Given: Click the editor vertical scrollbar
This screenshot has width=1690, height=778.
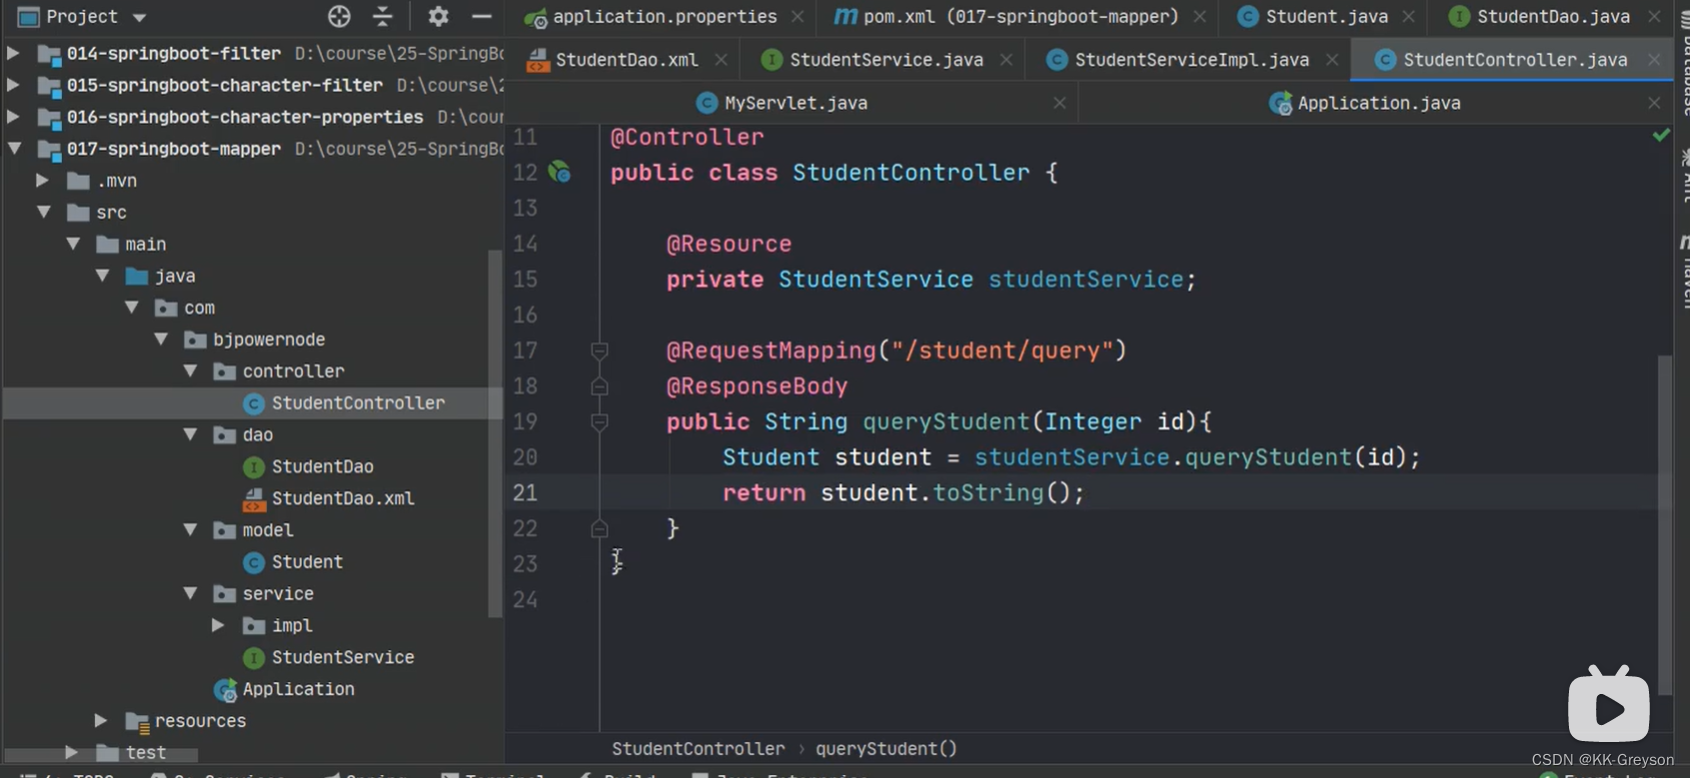Looking at the screenshot, I should click(1664, 524).
